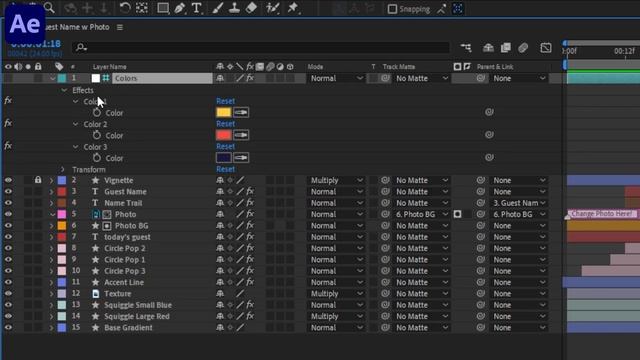This screenshot has width=640, height=360.
Task: Open the Name Trail parent dropdown
Action: pyautogui.click(x=519, y=203)
